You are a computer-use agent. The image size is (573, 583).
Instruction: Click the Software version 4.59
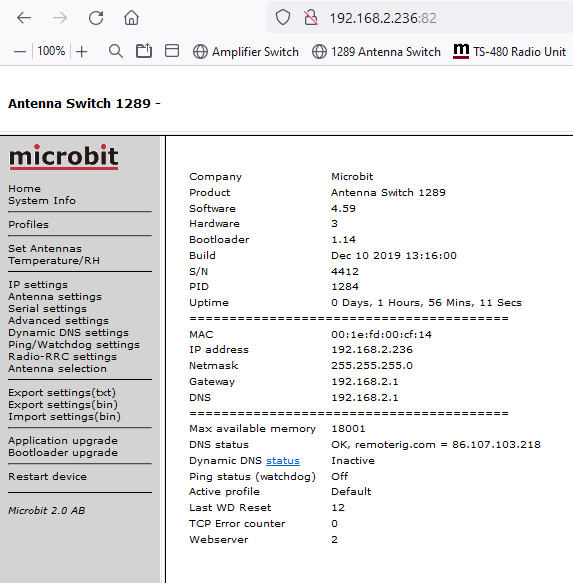343,209
